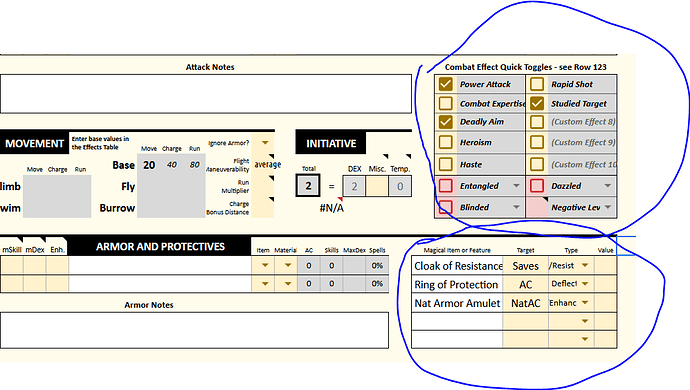The image size is (690, 390).
Task: Check the red Entangled condition box
Action: [445, 185]
